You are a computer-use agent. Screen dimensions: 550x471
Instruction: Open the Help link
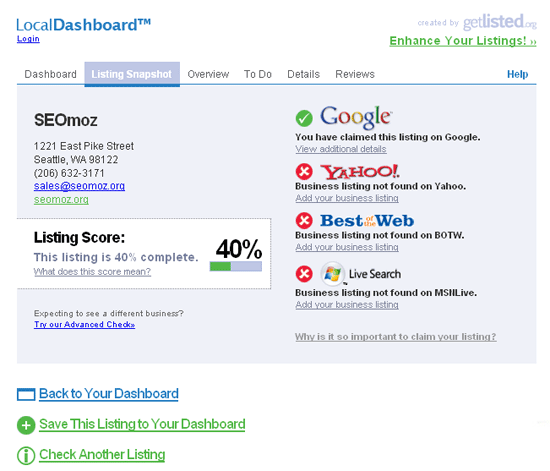pyautogui.click(x=517, y=74)
